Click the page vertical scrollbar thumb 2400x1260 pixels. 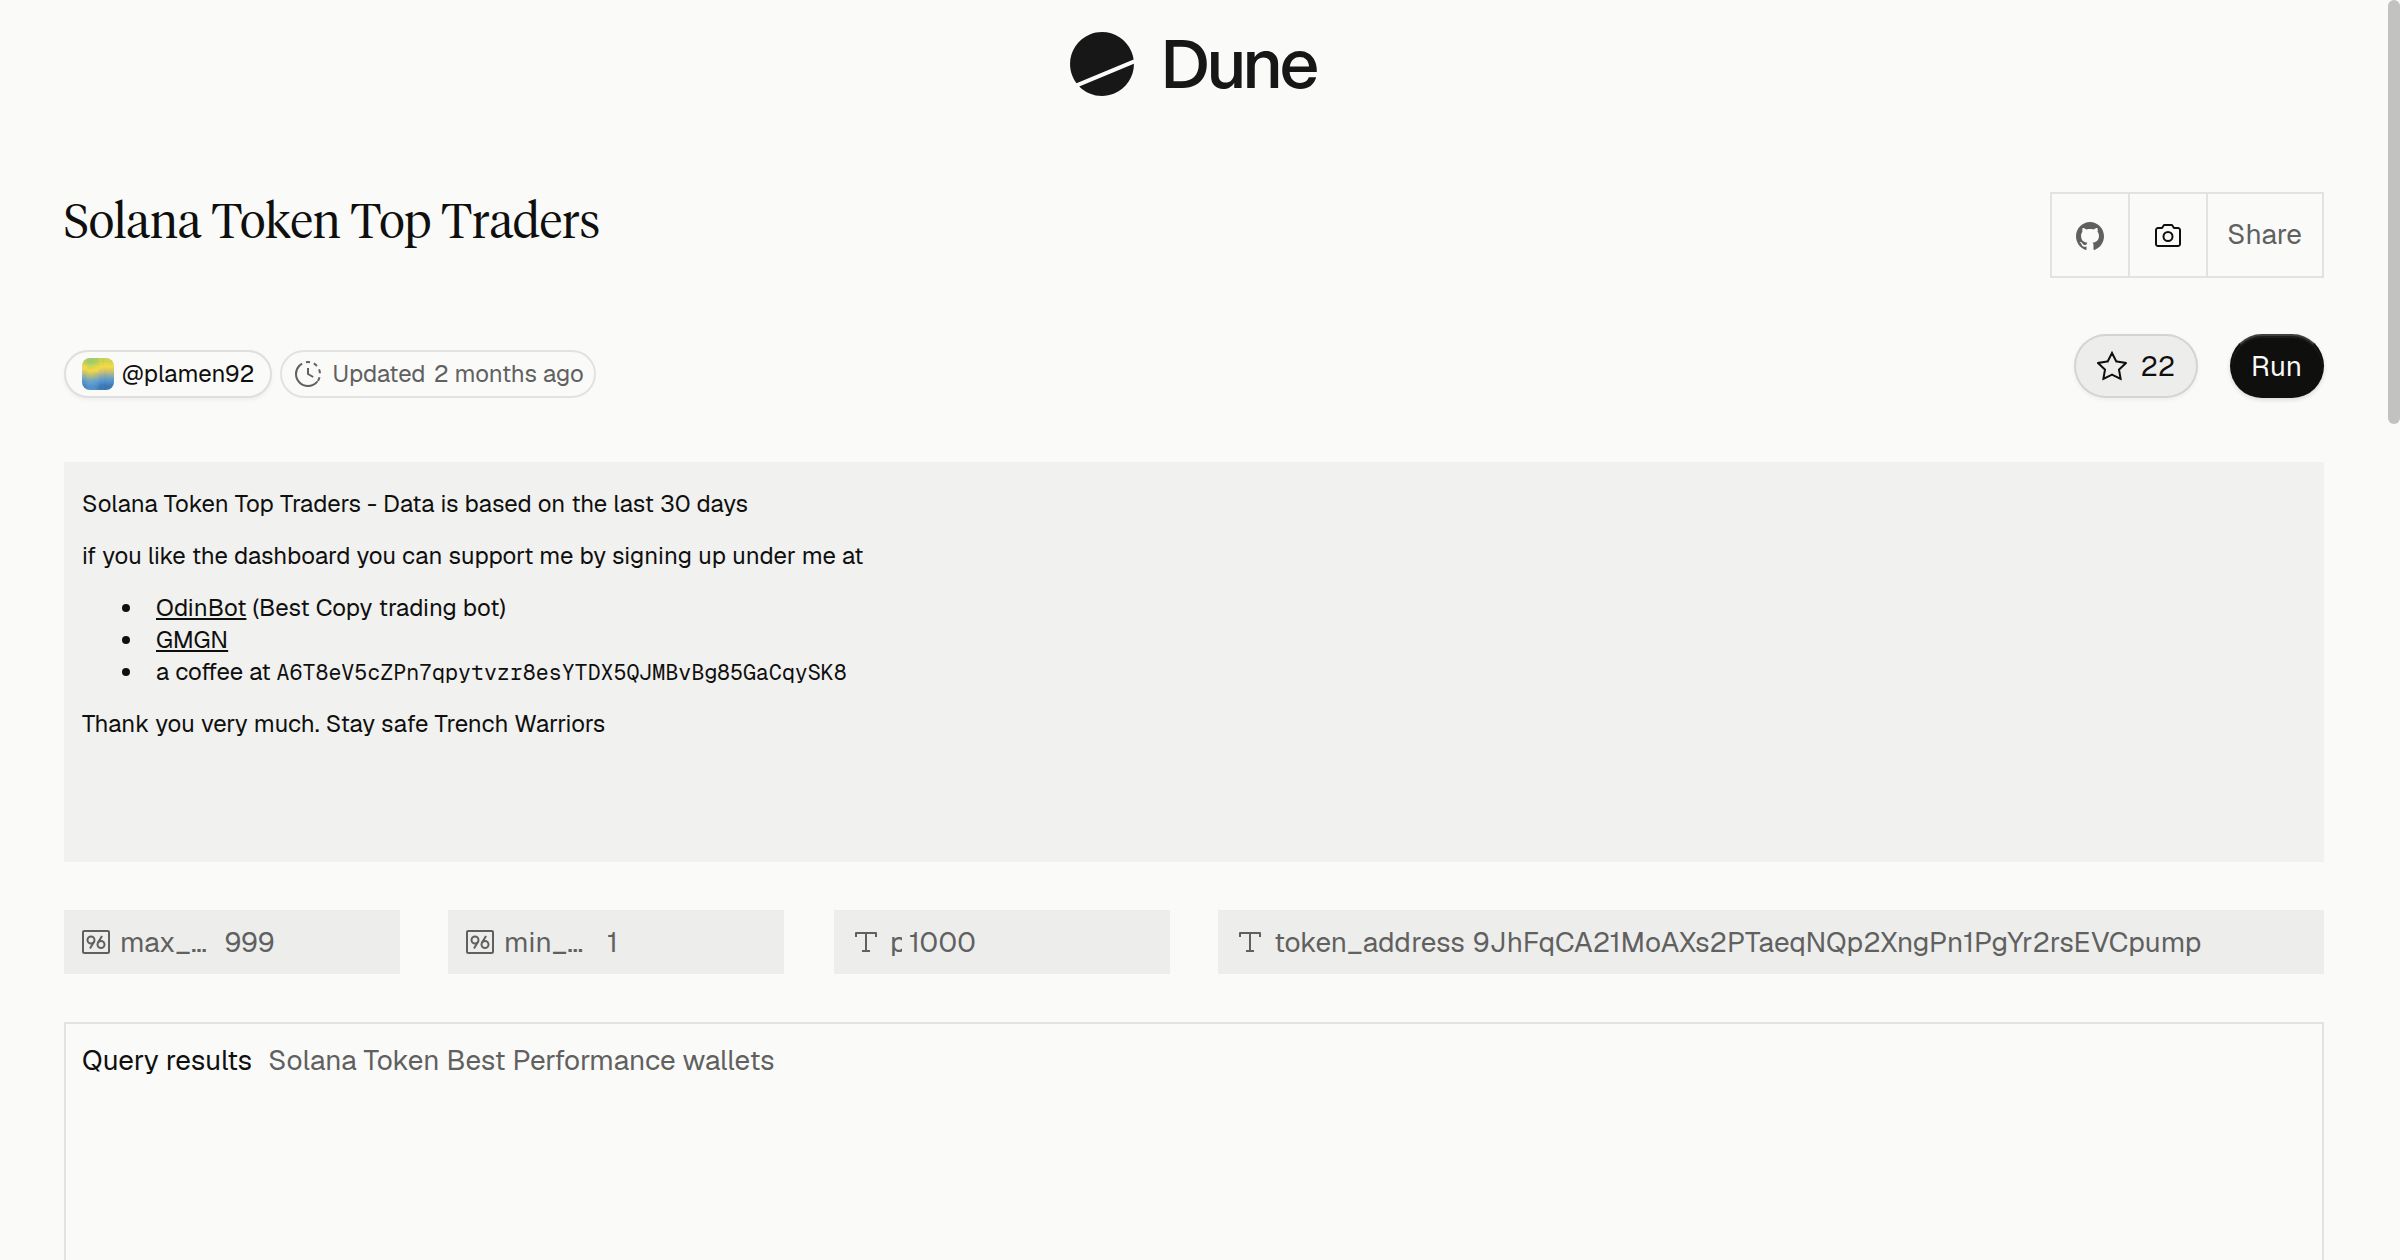(x=2393, y=212)
